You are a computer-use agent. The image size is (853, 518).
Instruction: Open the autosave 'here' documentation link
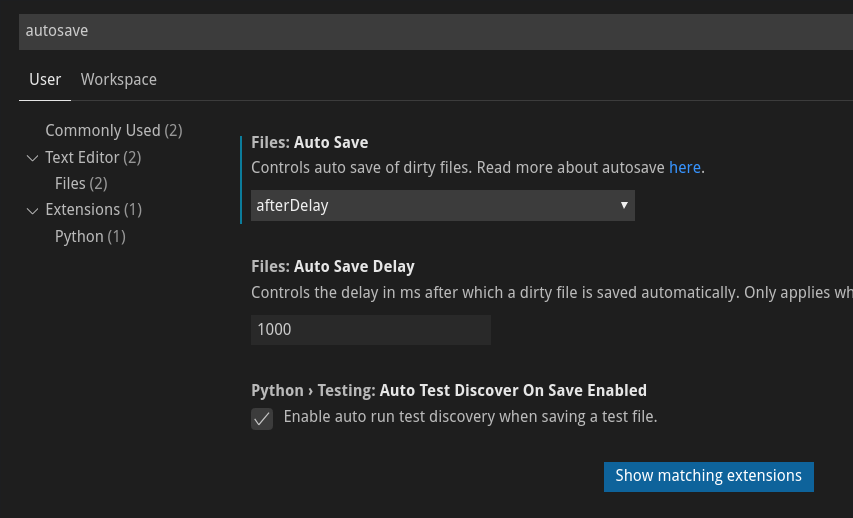coord(684,167)
